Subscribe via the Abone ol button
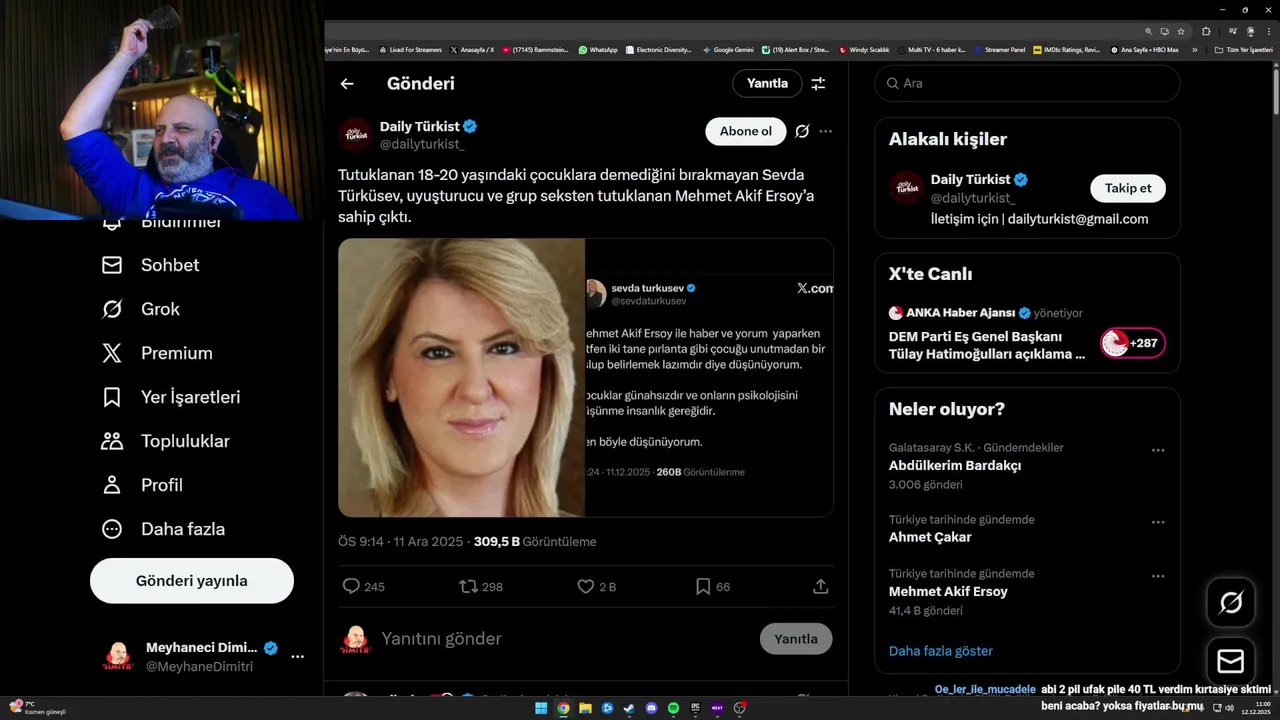The image size is (1280, 720). coord(746,131)
